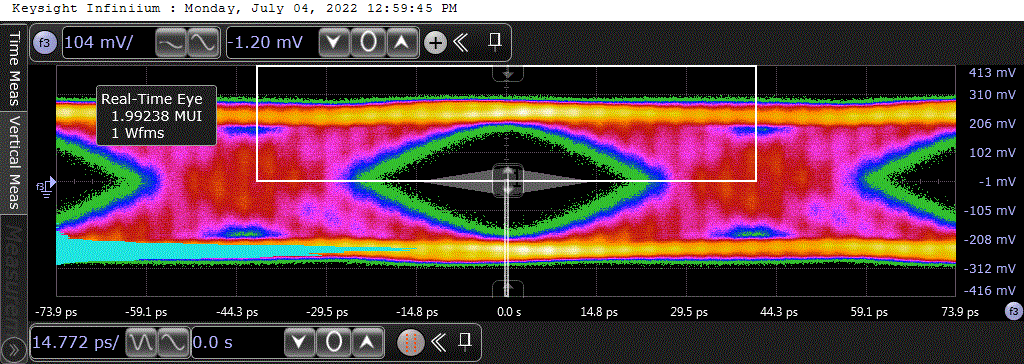This screenshot has height=364, width=1024.
Task: Increase vertical scale with the taller wave button
Action: click(x=202, y=44)
